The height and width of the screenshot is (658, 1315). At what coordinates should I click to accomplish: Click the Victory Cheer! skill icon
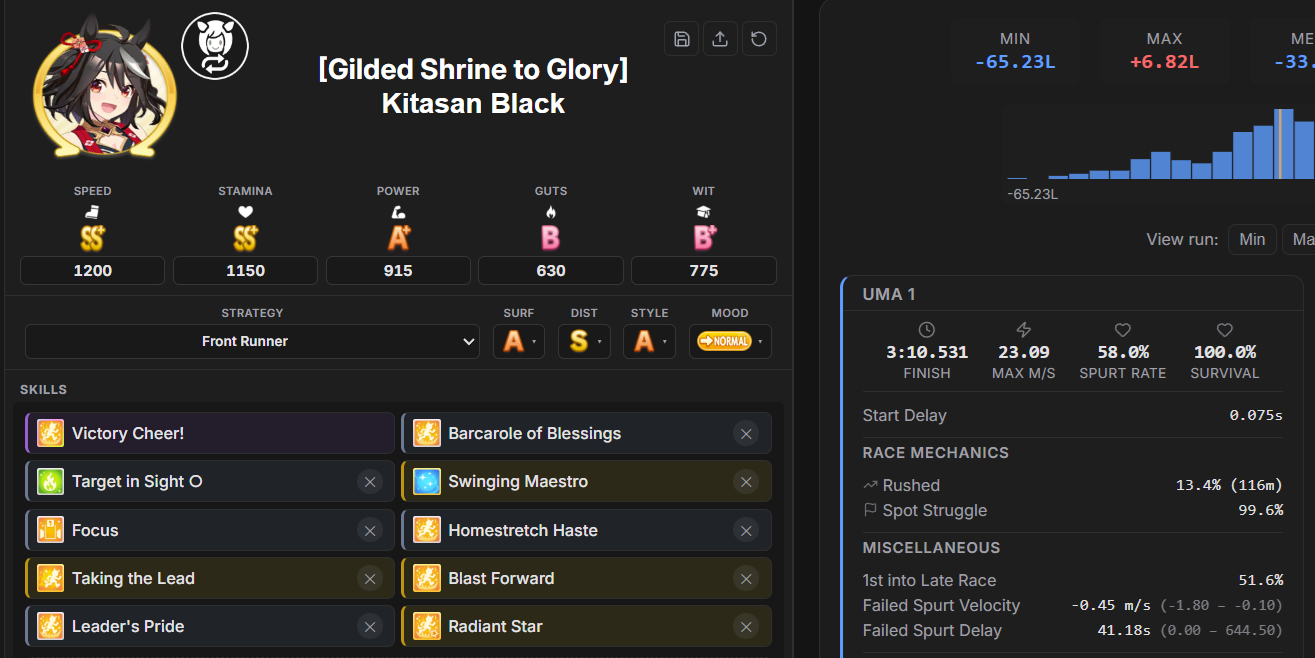click(x=51, y=433)
